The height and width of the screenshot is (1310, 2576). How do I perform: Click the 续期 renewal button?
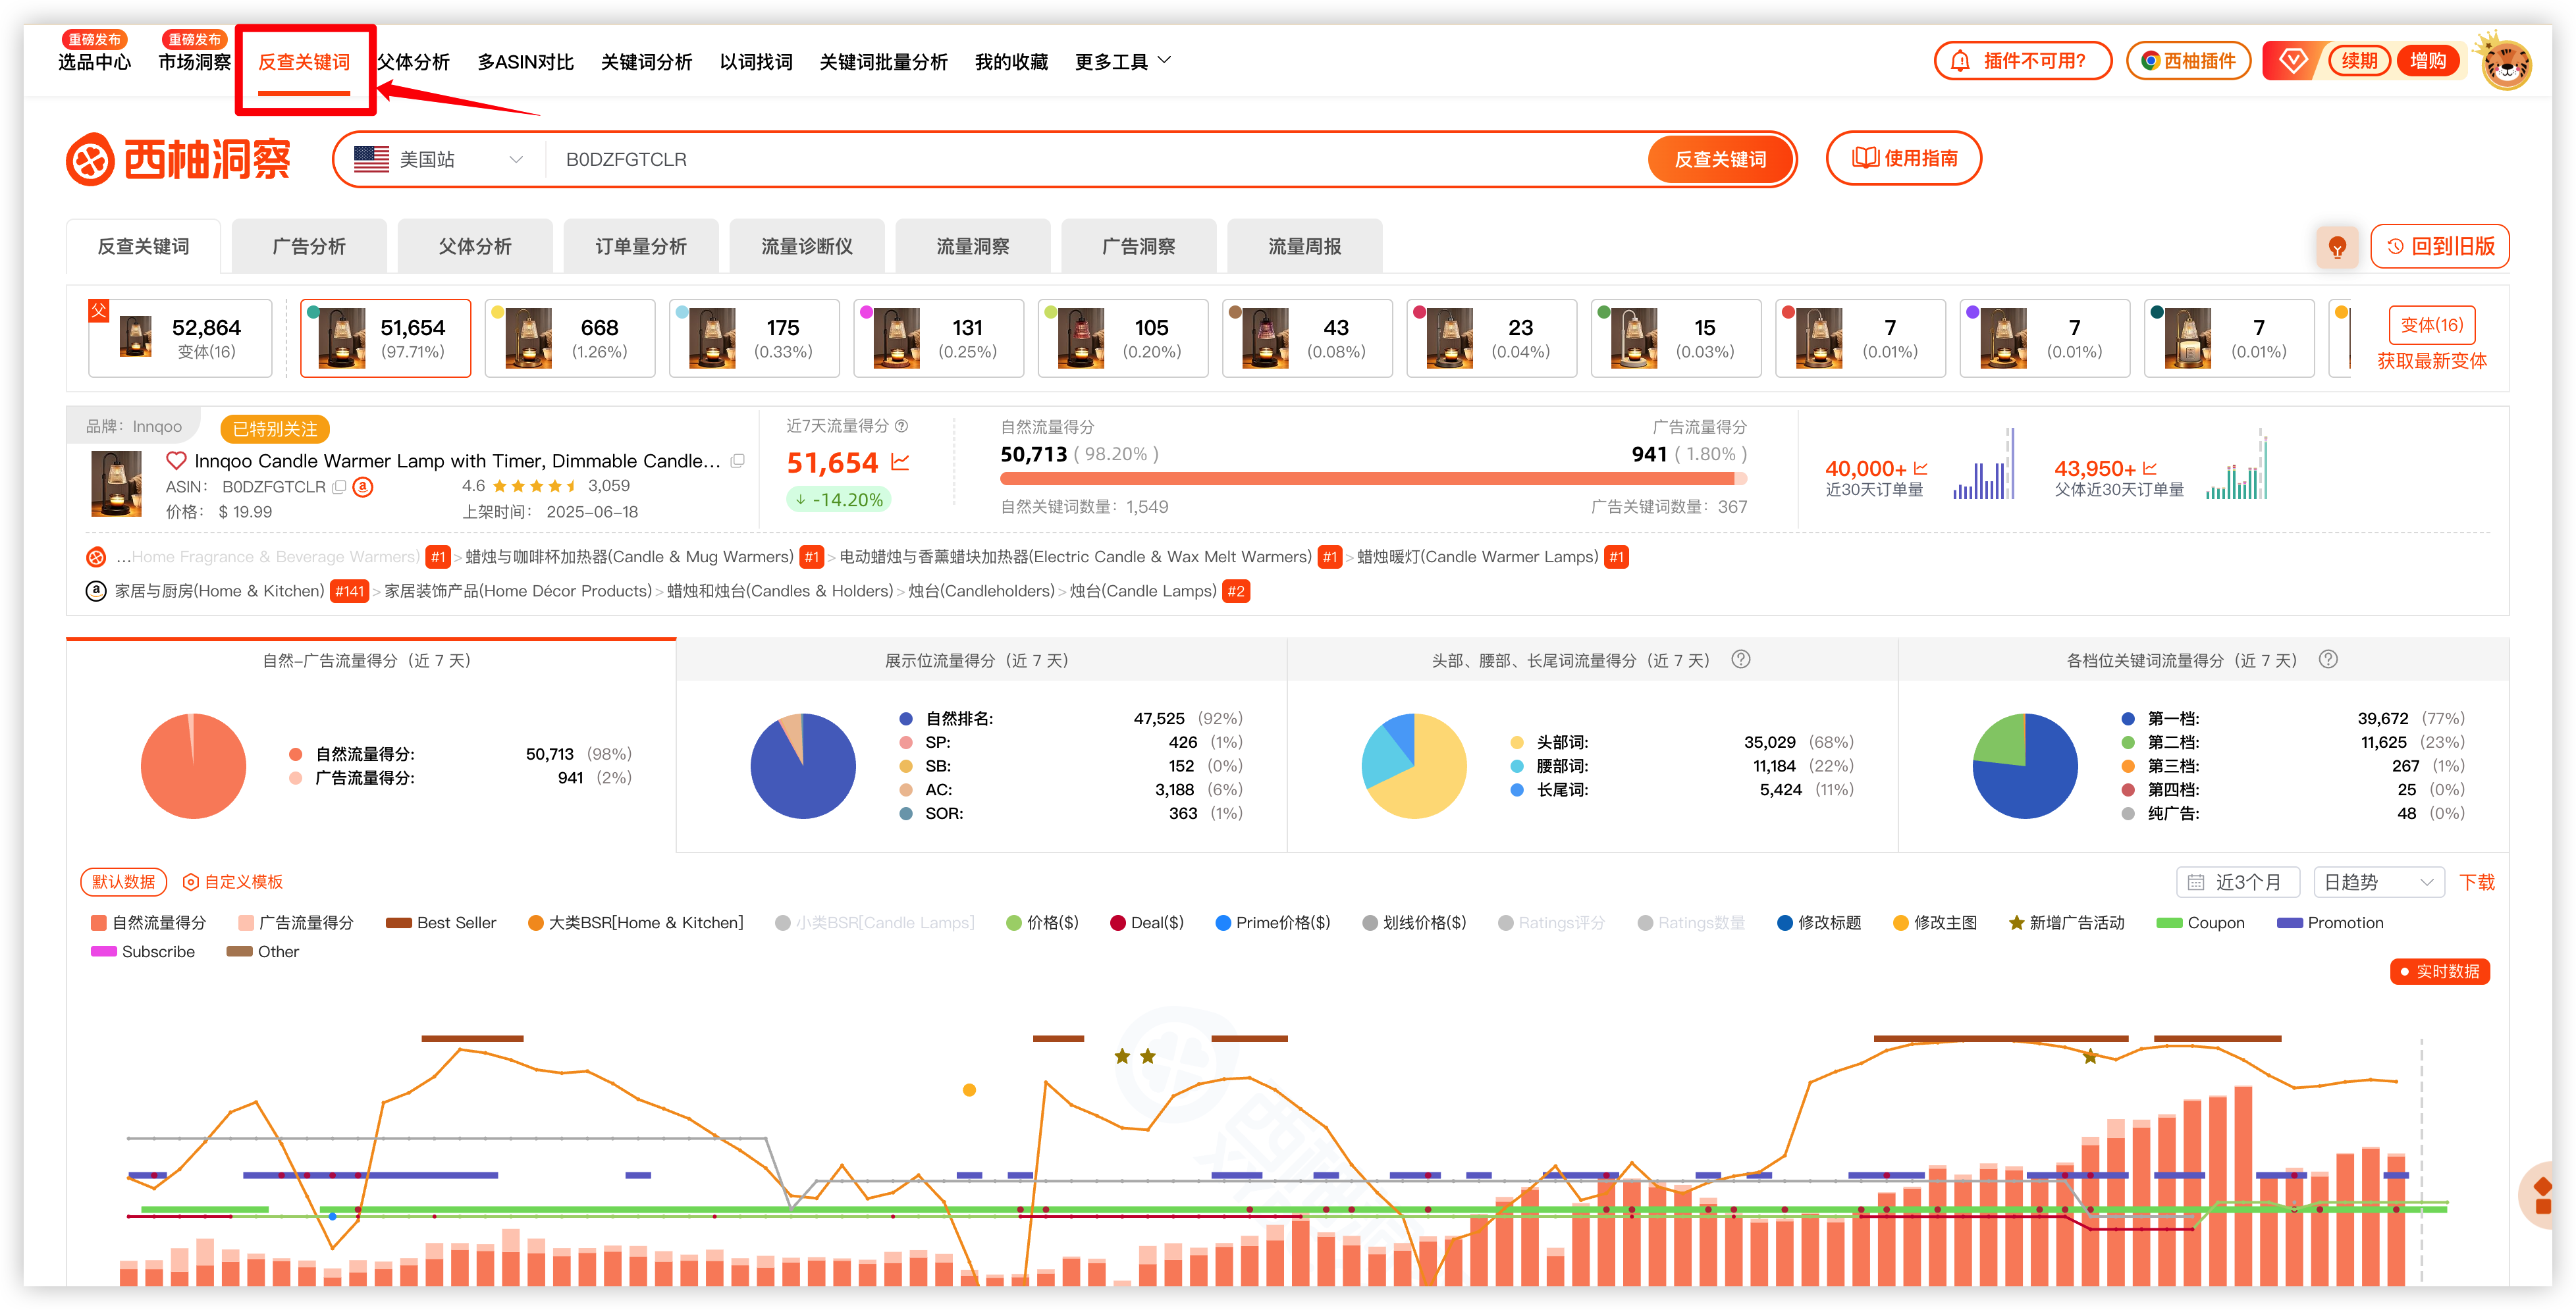coord(2360,61)
